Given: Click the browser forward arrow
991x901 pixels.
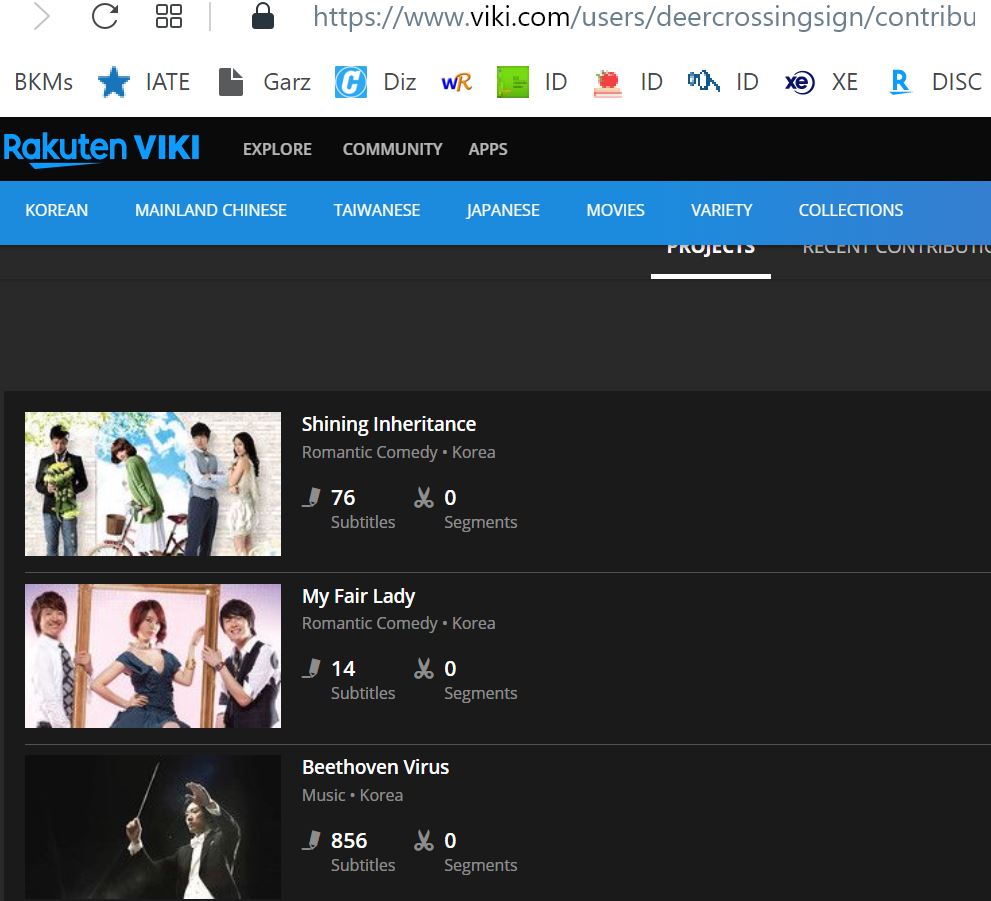Looking at the screenshot, I should click(x=41, y=16).
